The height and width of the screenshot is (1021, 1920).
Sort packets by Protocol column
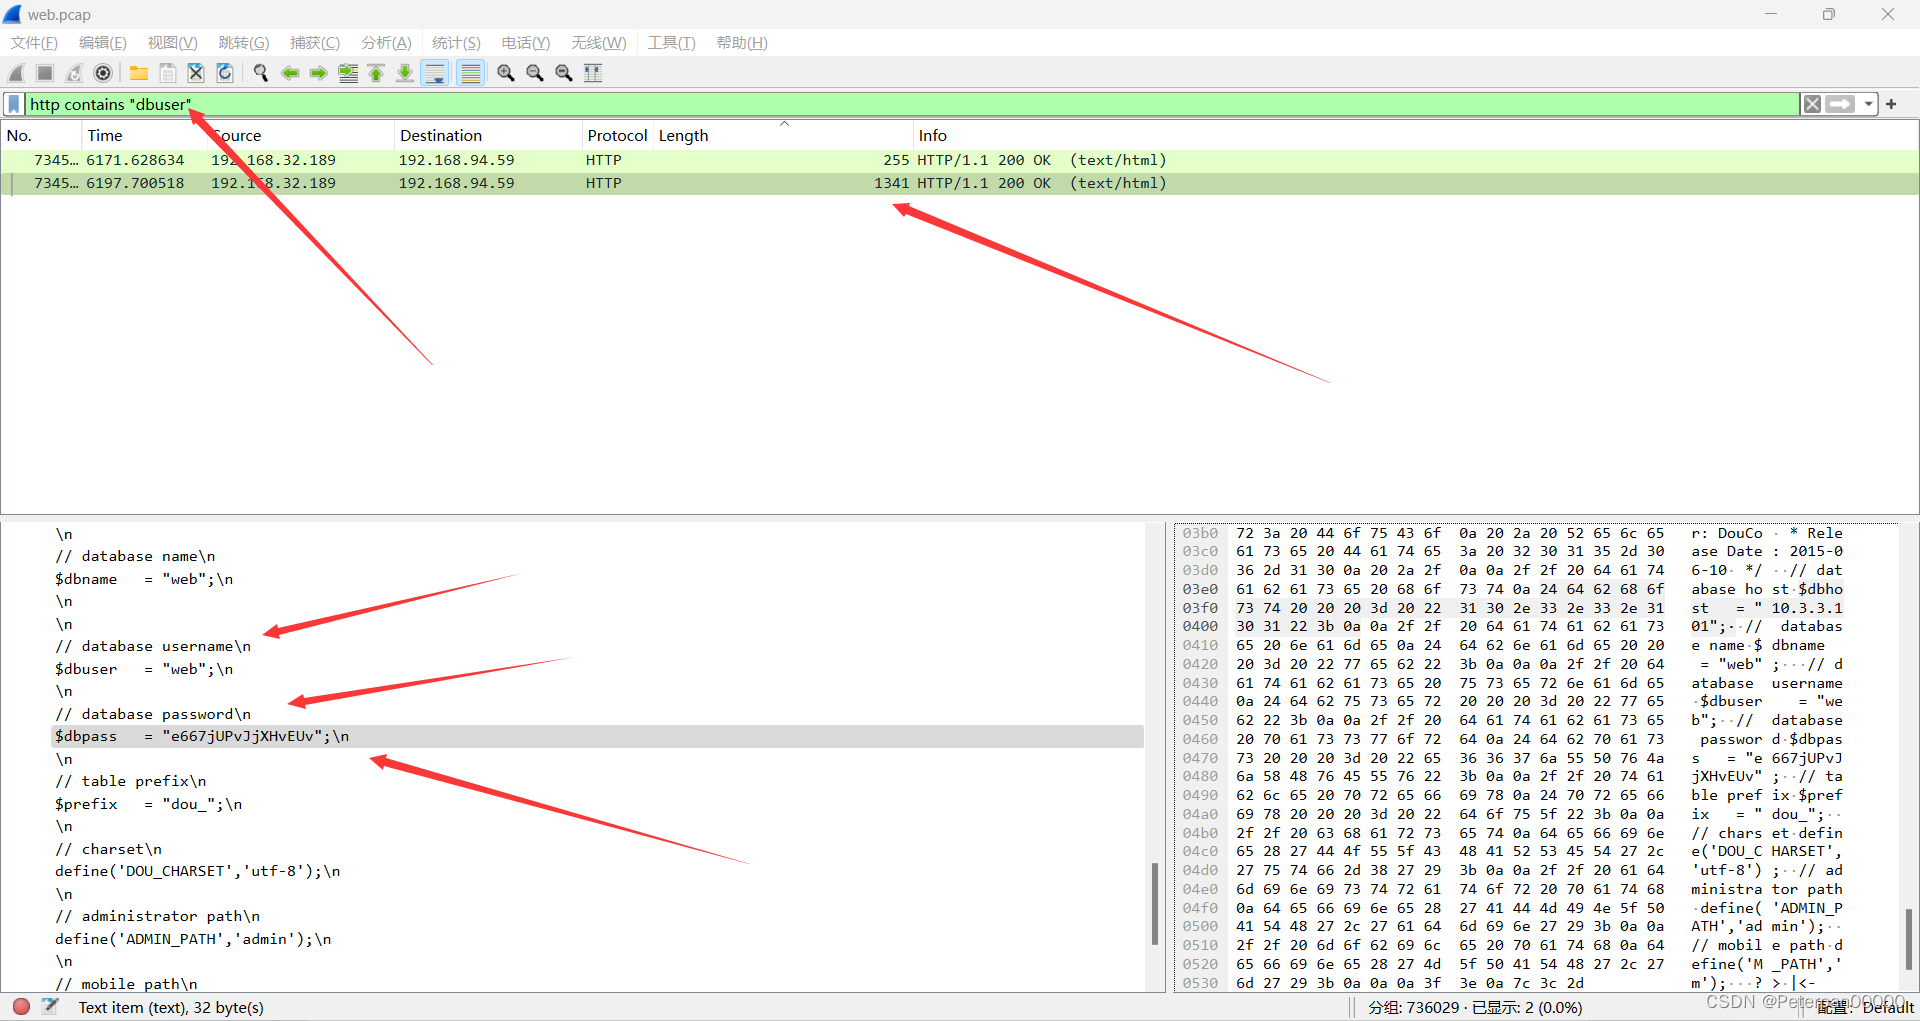coord(617,135)
